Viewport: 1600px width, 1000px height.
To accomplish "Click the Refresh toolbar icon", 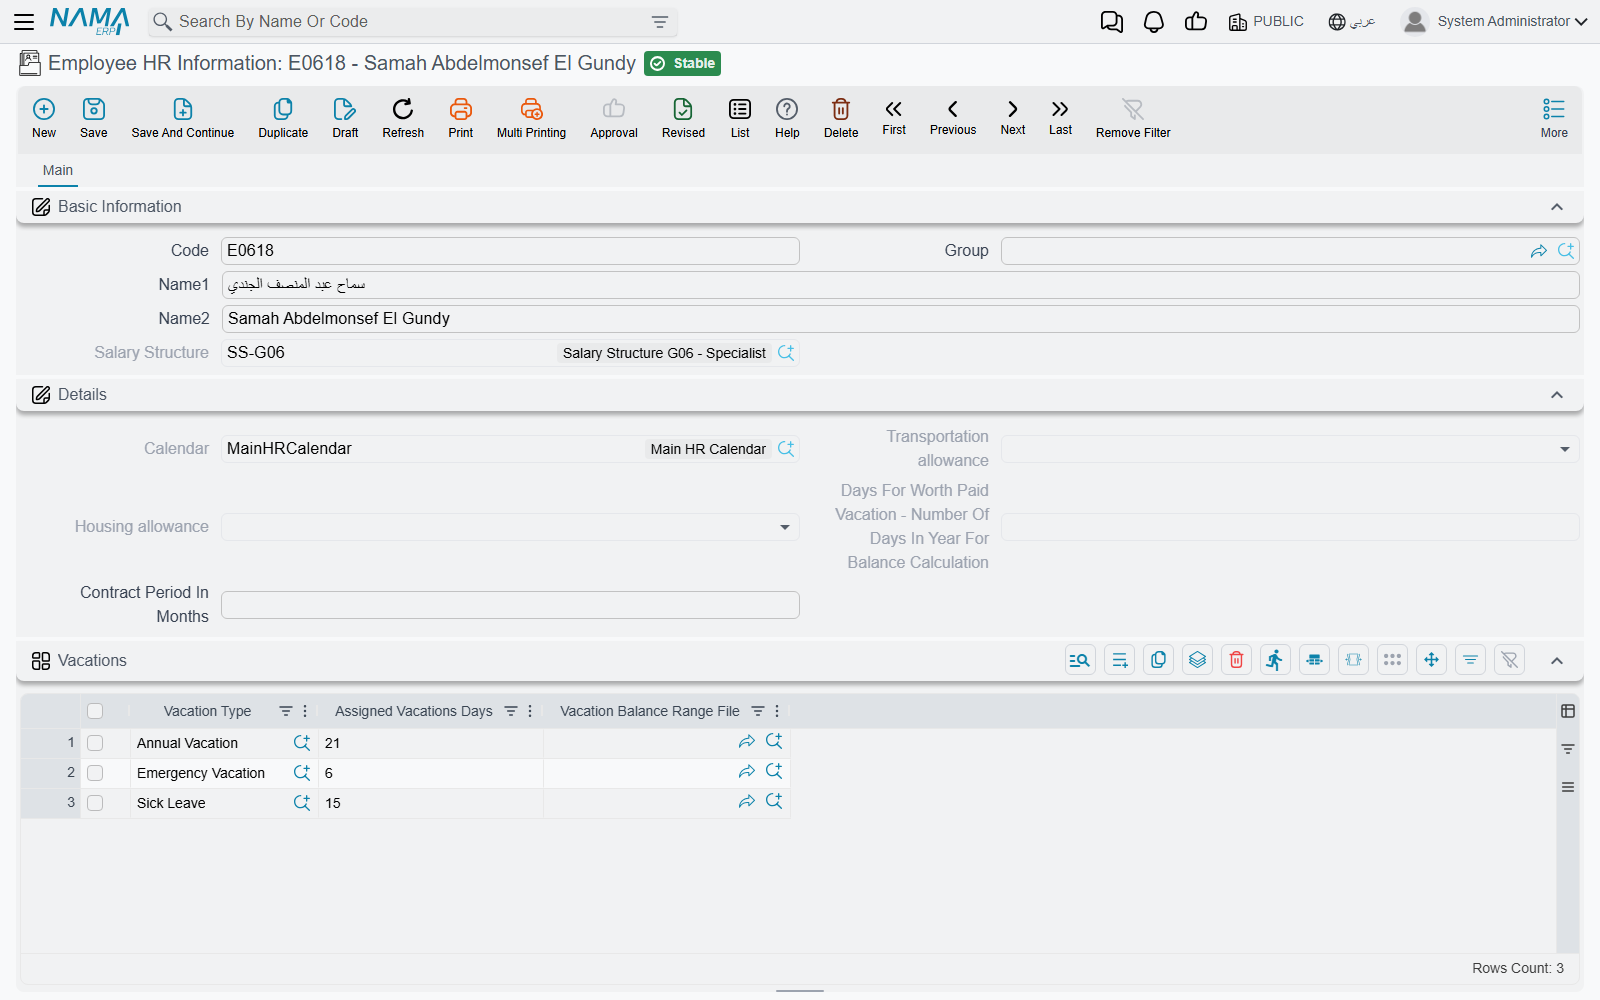I will 403,118.
